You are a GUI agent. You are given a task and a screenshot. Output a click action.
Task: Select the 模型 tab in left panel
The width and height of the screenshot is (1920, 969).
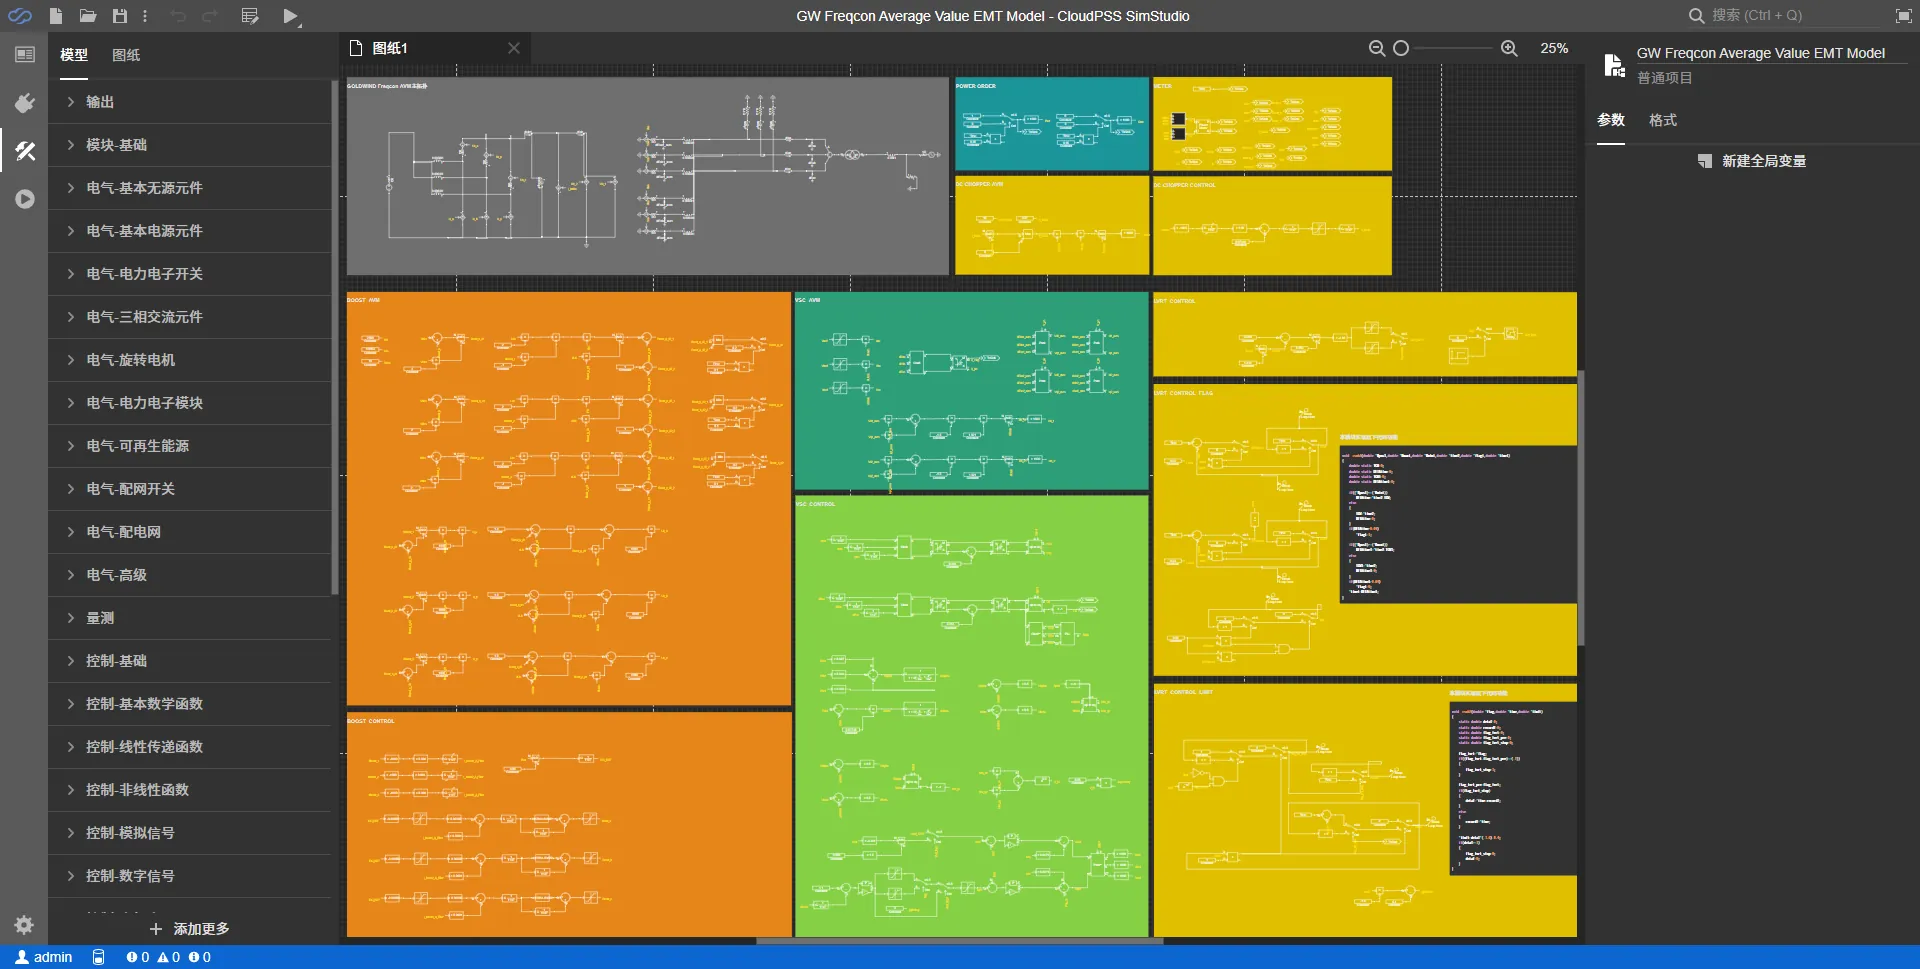pyautogui.click(x=74, y=55)
